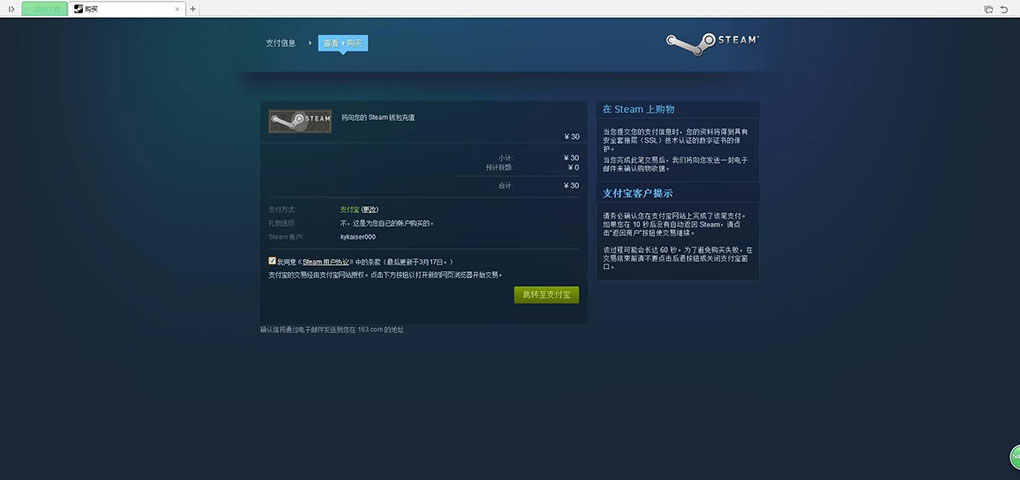Click the 合计 total amount ¥ 30
The height and width of the screenshot is (480, 1020).
point(572,185)
